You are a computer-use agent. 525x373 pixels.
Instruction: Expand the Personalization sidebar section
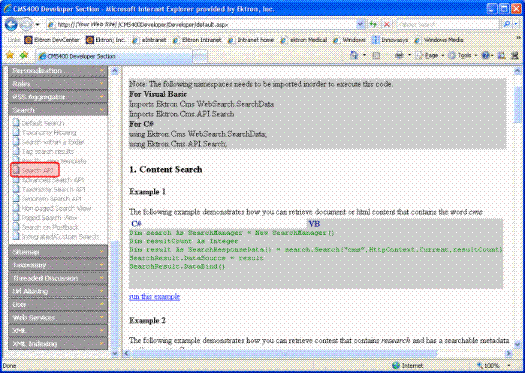point(58,71)
